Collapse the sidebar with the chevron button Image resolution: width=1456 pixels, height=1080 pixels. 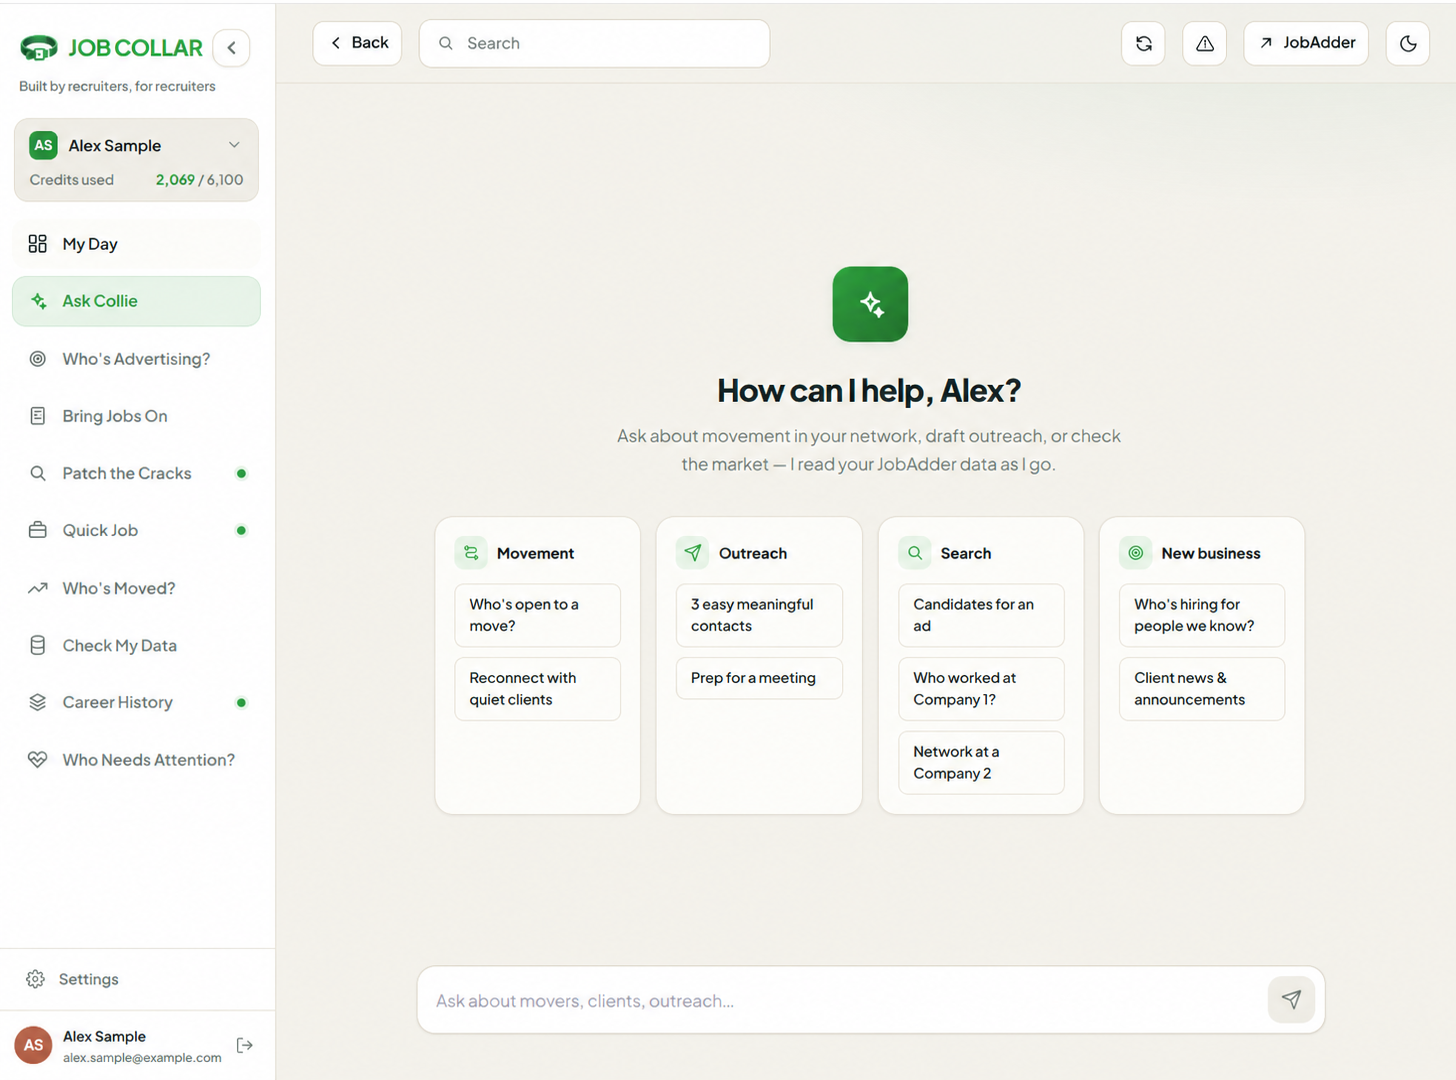click(x=231, y=48)
